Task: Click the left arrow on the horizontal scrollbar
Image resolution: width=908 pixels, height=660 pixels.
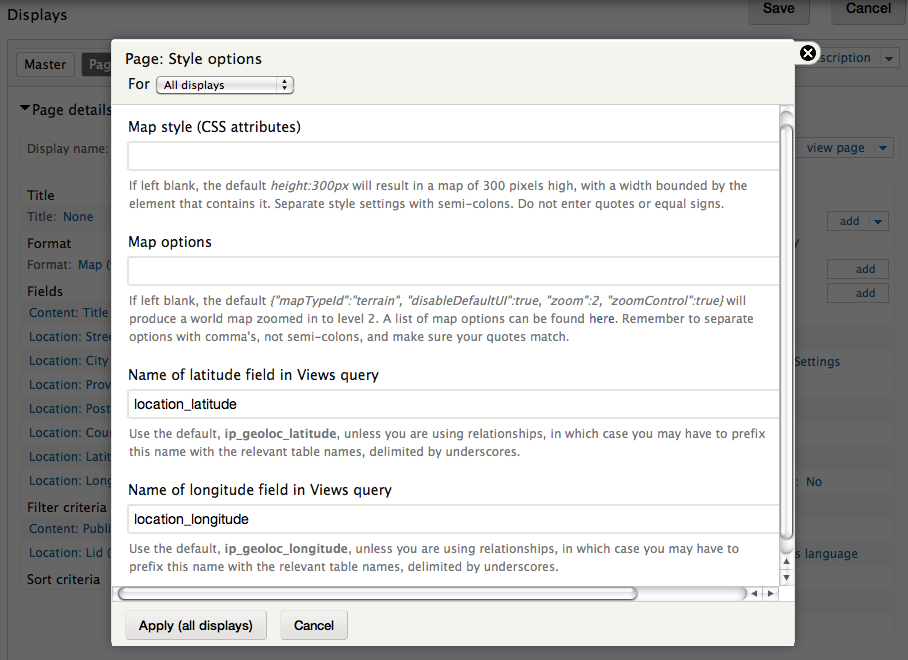Action: [x=754, y=593]
